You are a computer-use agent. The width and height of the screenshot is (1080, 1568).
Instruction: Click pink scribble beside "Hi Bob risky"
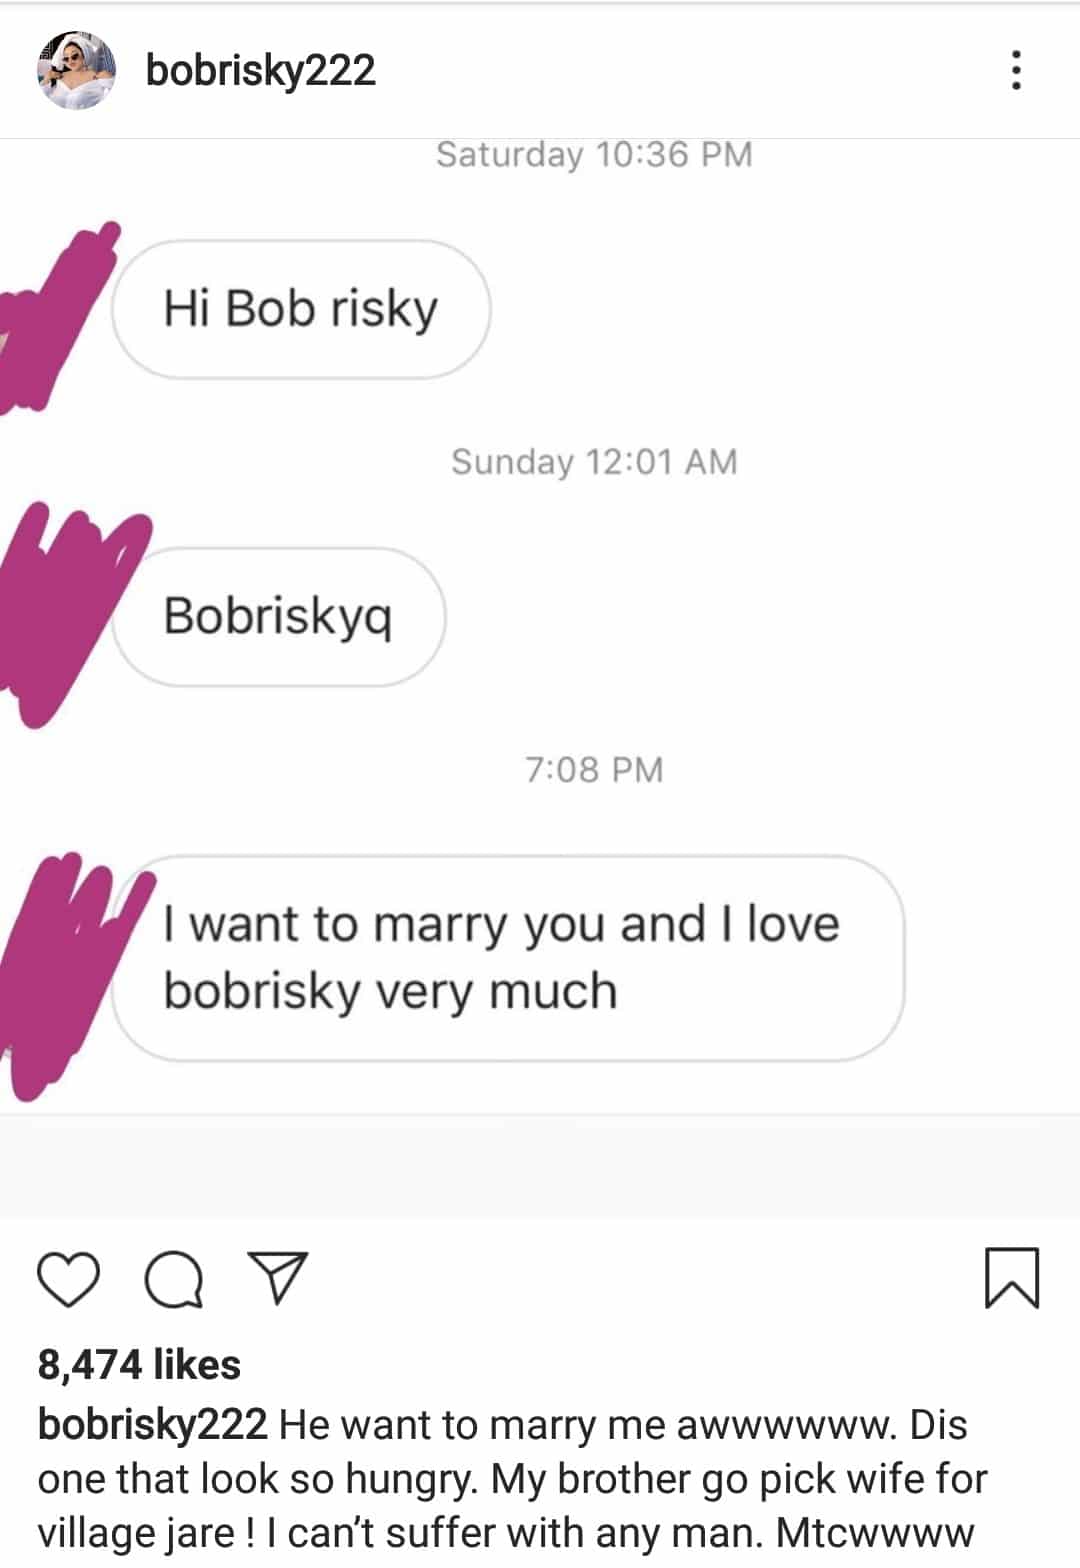pyautogui.click(x=55, y=320)
